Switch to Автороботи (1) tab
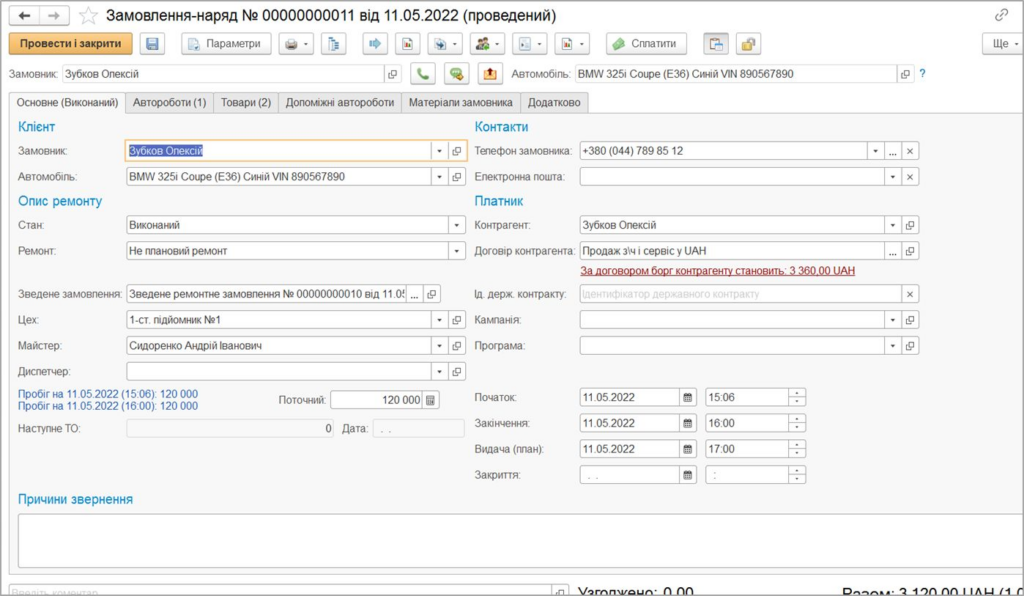This screenshot has height=596, width=1024. [169, 102]
